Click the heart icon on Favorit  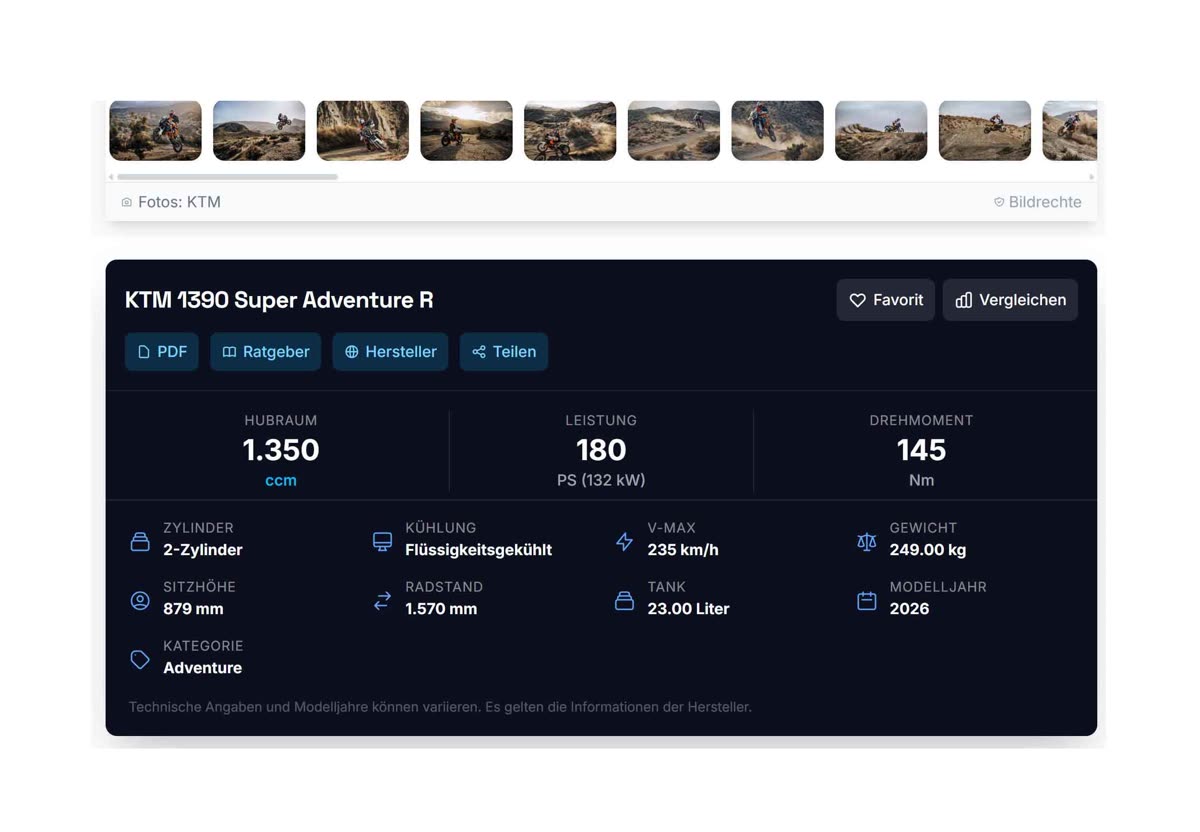point(857,300)
